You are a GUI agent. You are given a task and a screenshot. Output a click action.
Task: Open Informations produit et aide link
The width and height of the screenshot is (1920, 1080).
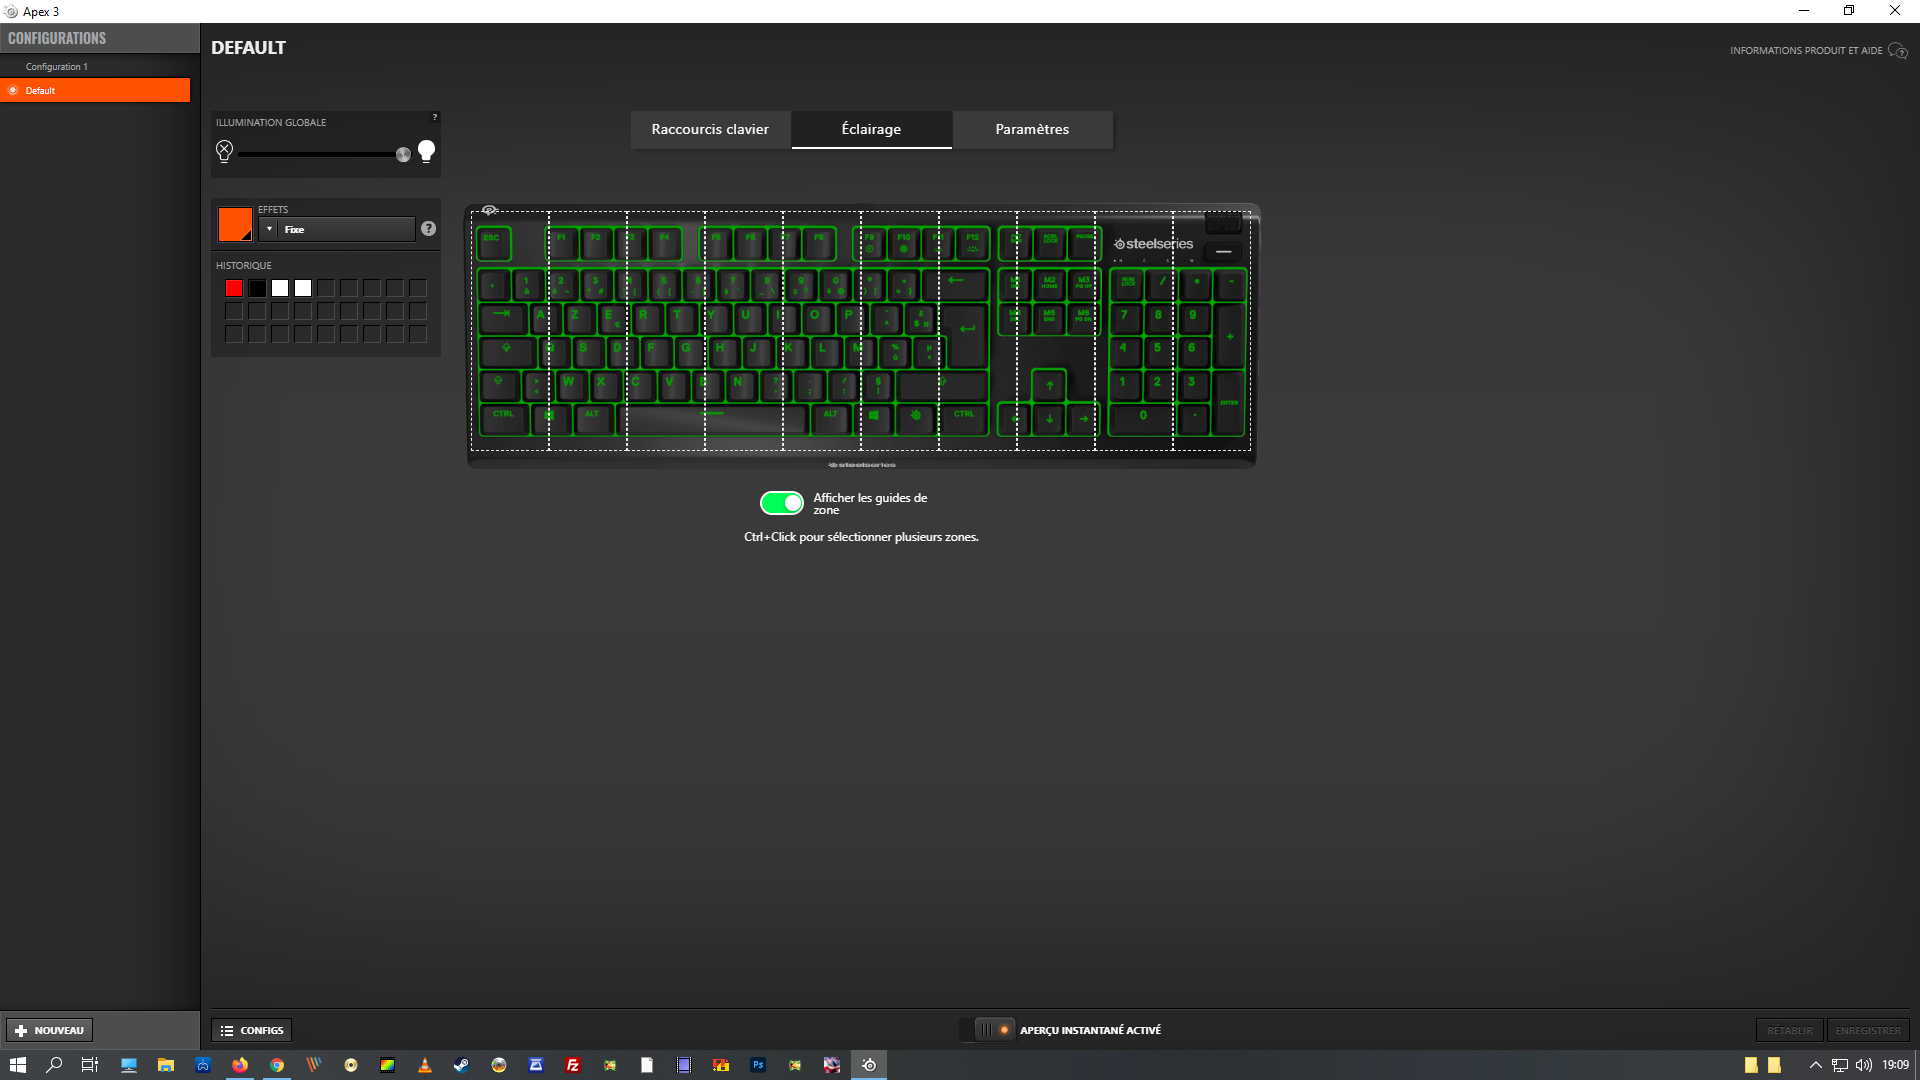[x=1806, y=50]
